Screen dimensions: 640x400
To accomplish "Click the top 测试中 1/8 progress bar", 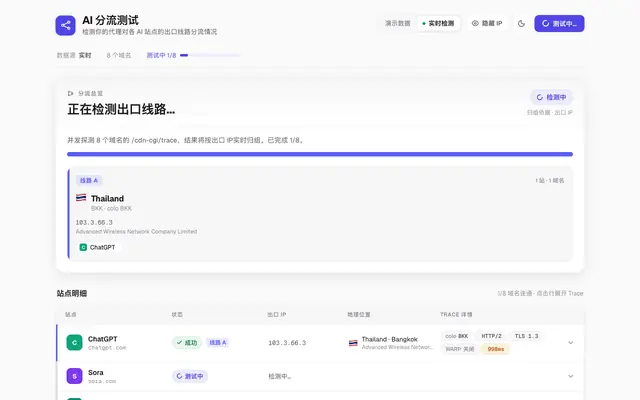I will [x=210, y=55].
